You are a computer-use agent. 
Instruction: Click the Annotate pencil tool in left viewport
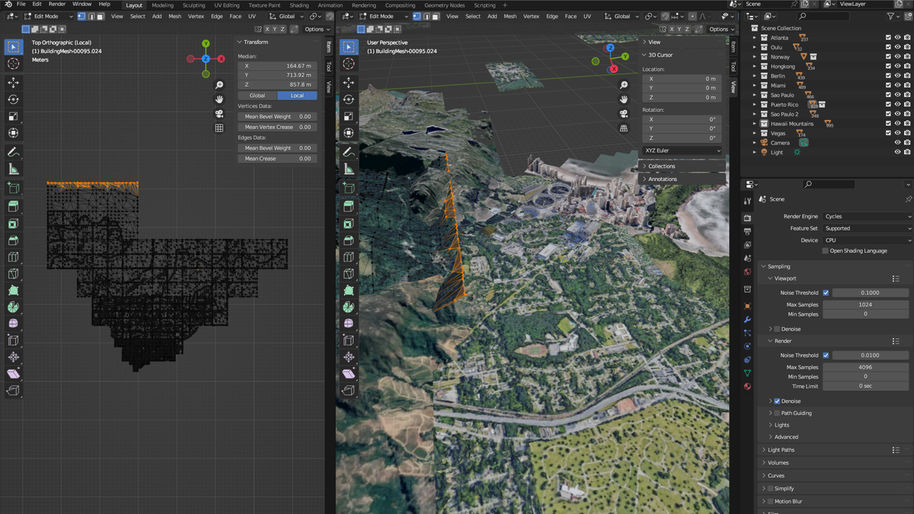pyautogui.click(x=14, y=152)
